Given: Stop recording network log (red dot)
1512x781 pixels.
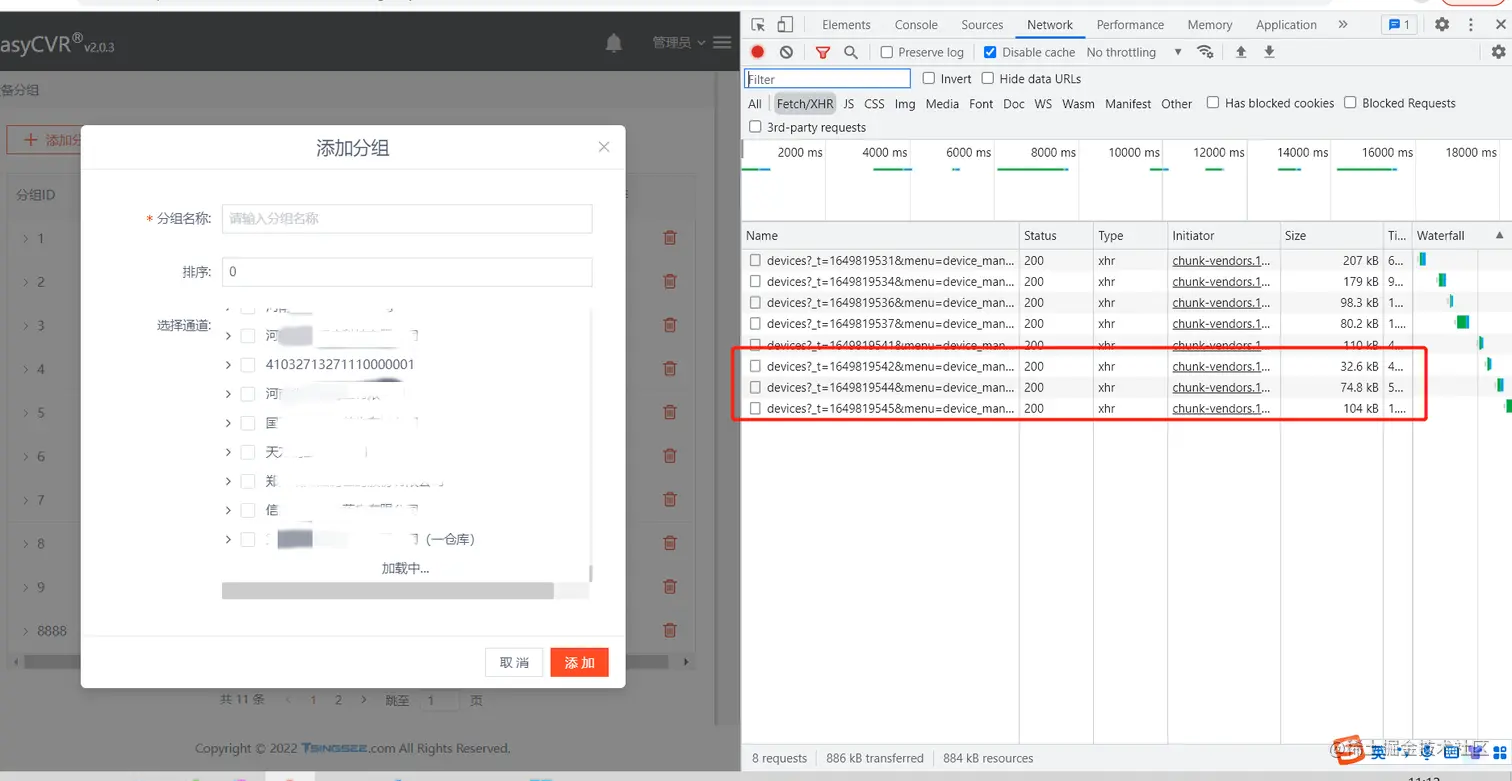Looking at the screenshot, I should click(x=758, y=52).
